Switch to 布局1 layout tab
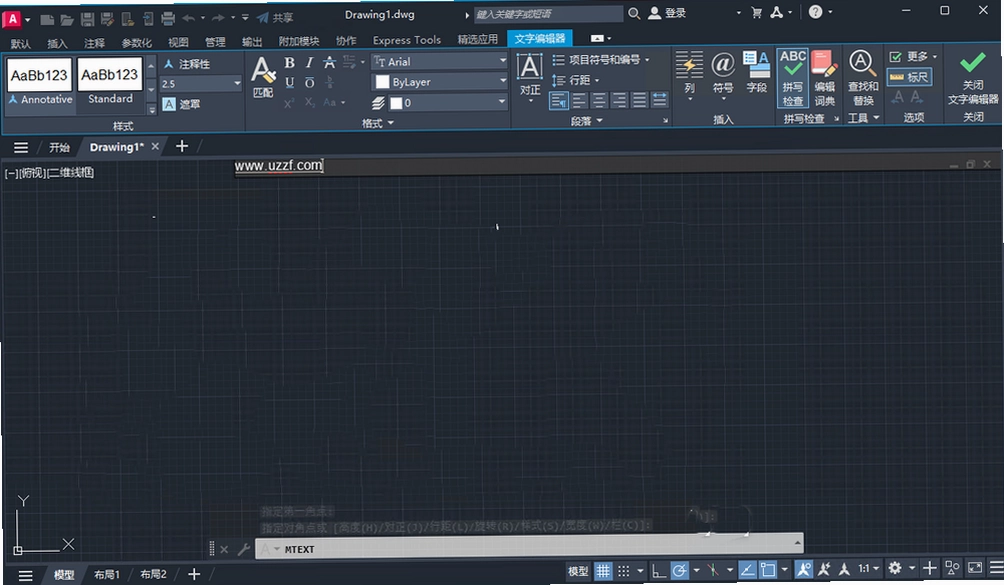 (x=107, y=574)
